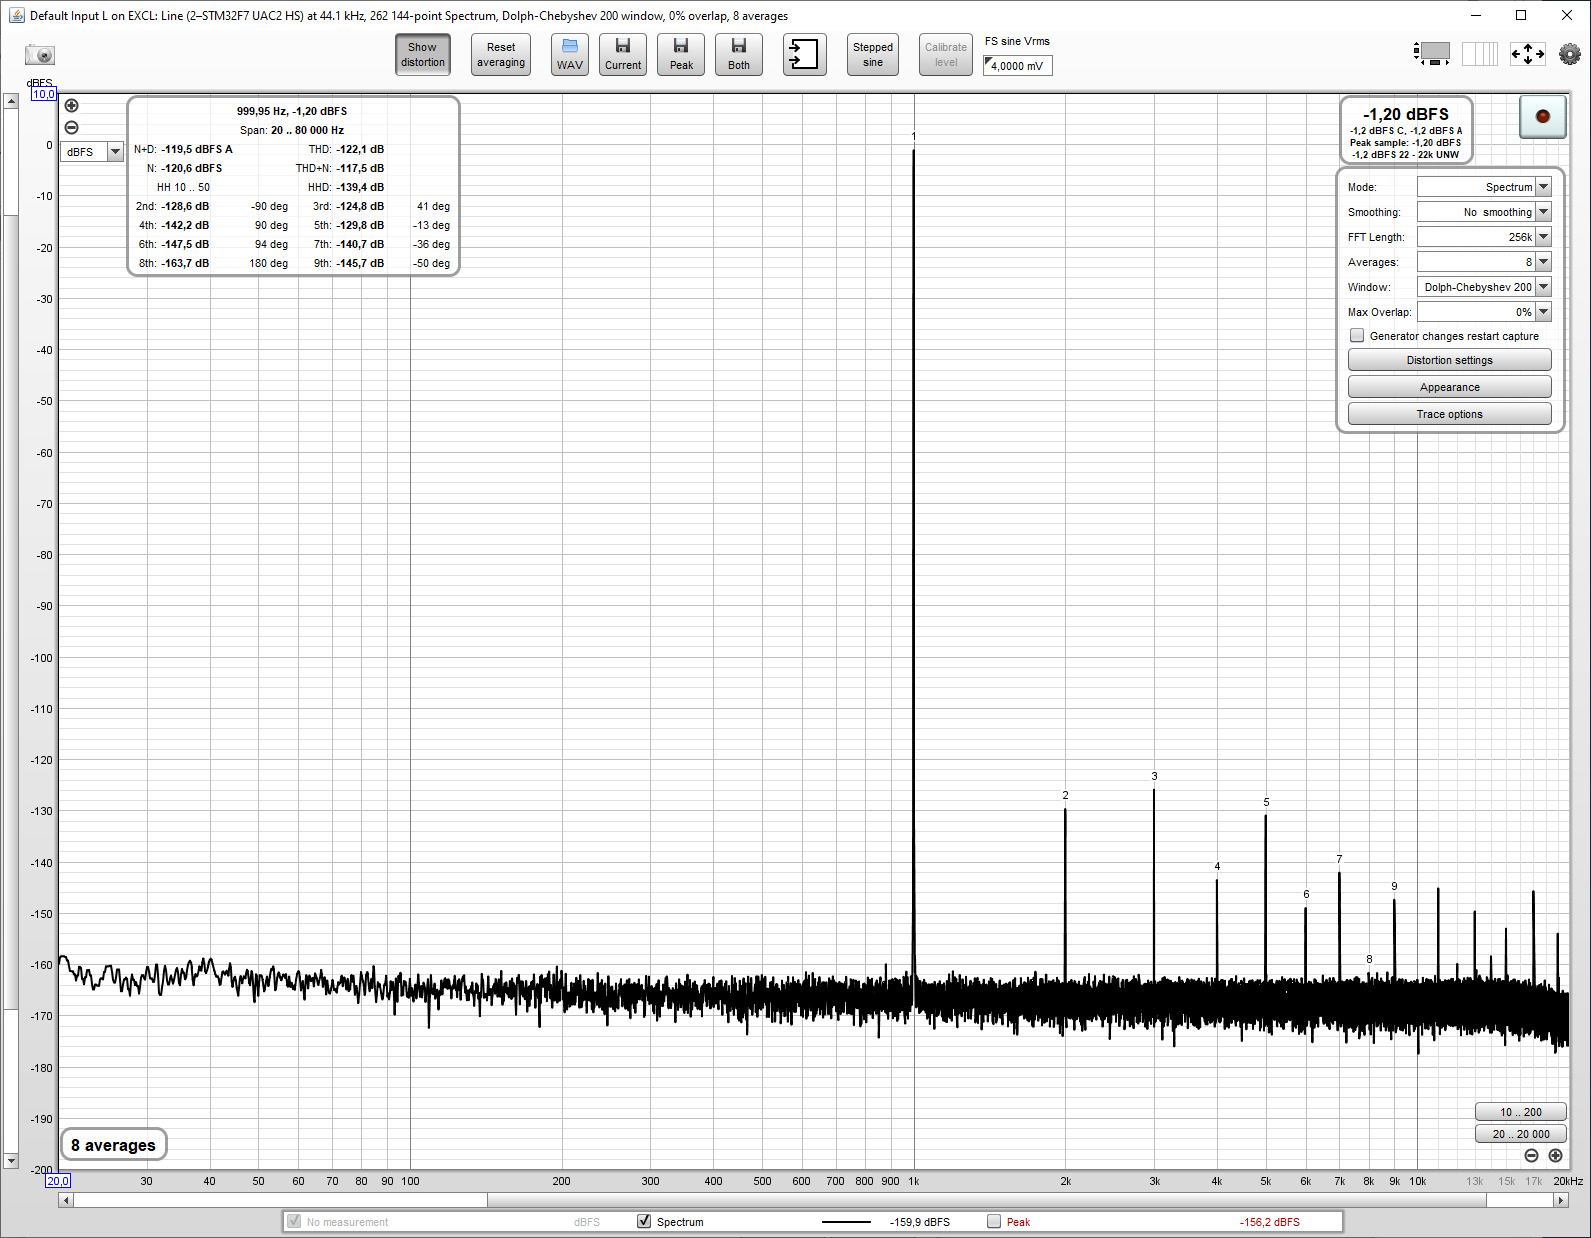Image resolution: width=1591 pixels, height=1238 pixels.
Task: Open the FFT Length dropdown
Action: pyautogui.click(x=1484, y=237)
